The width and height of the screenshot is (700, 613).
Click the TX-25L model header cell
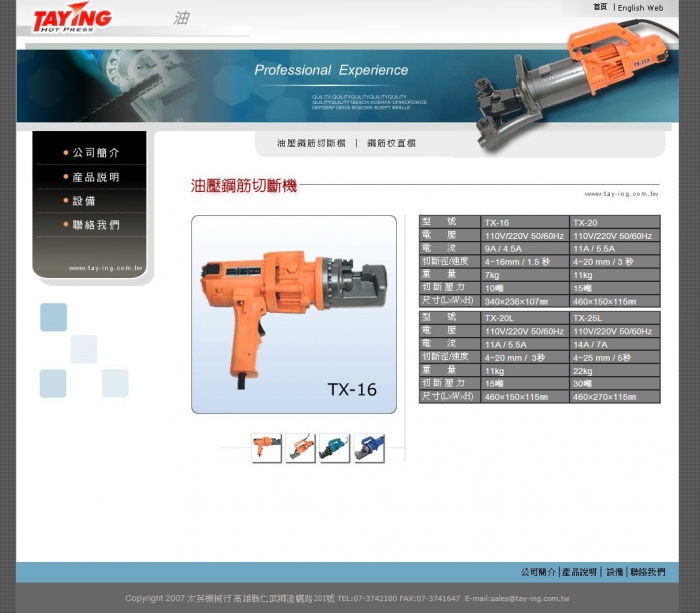615,318
